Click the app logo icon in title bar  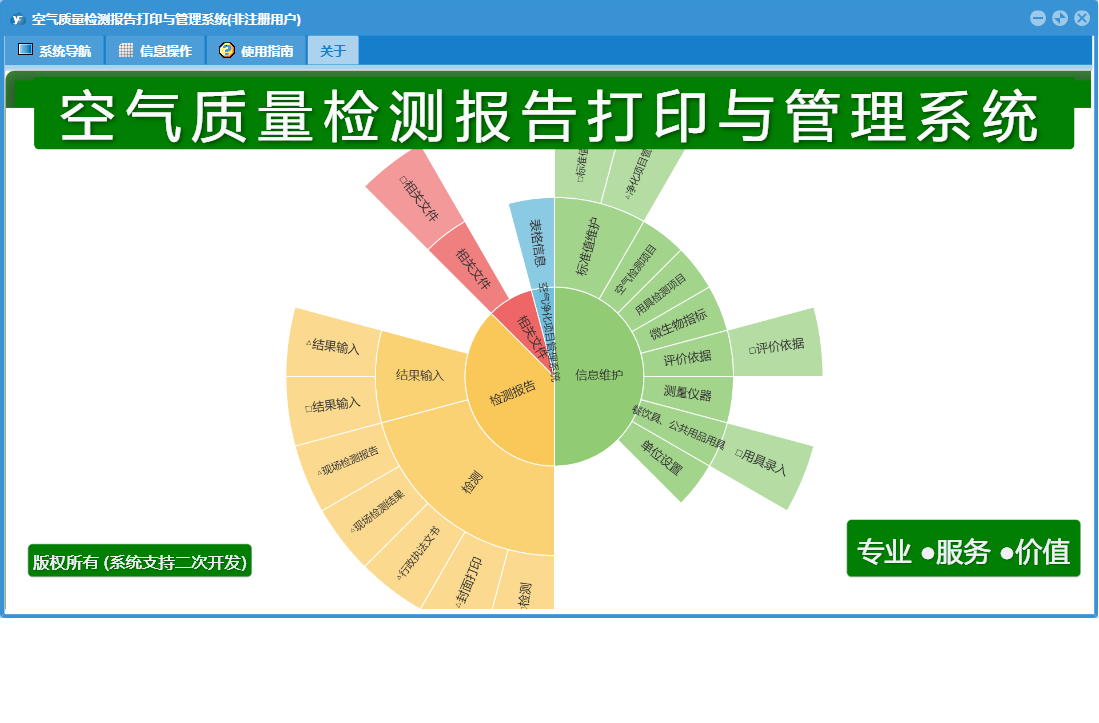[x=18, y=19]
